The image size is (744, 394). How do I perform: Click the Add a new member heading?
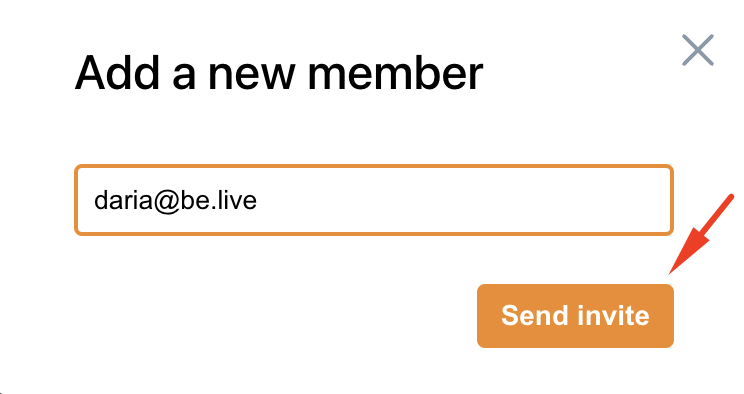pos(279,73)
